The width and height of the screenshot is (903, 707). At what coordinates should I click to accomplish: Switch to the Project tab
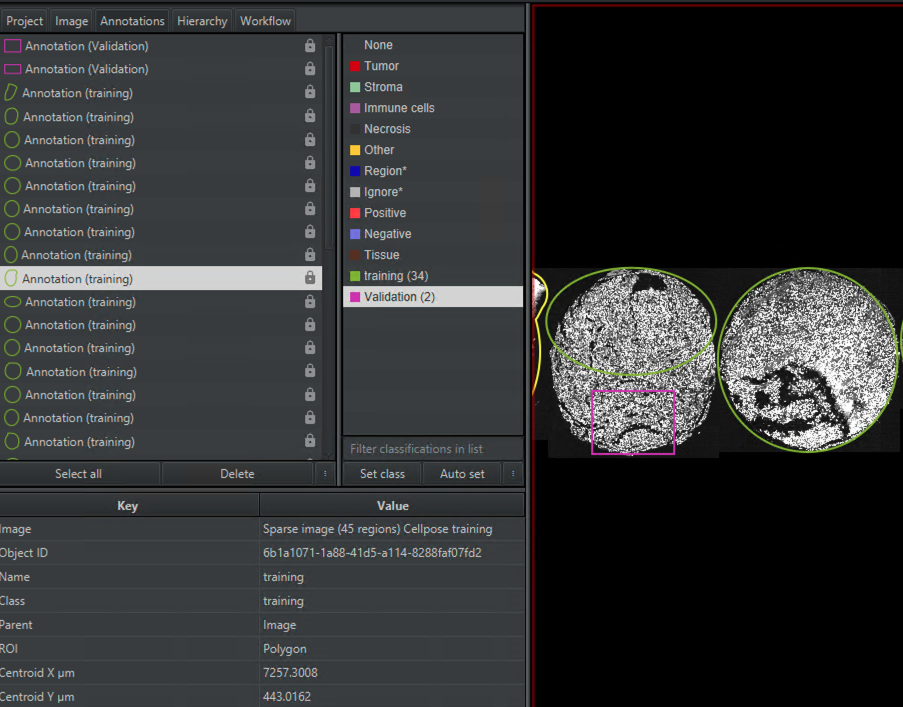click(x=24, y=20)
